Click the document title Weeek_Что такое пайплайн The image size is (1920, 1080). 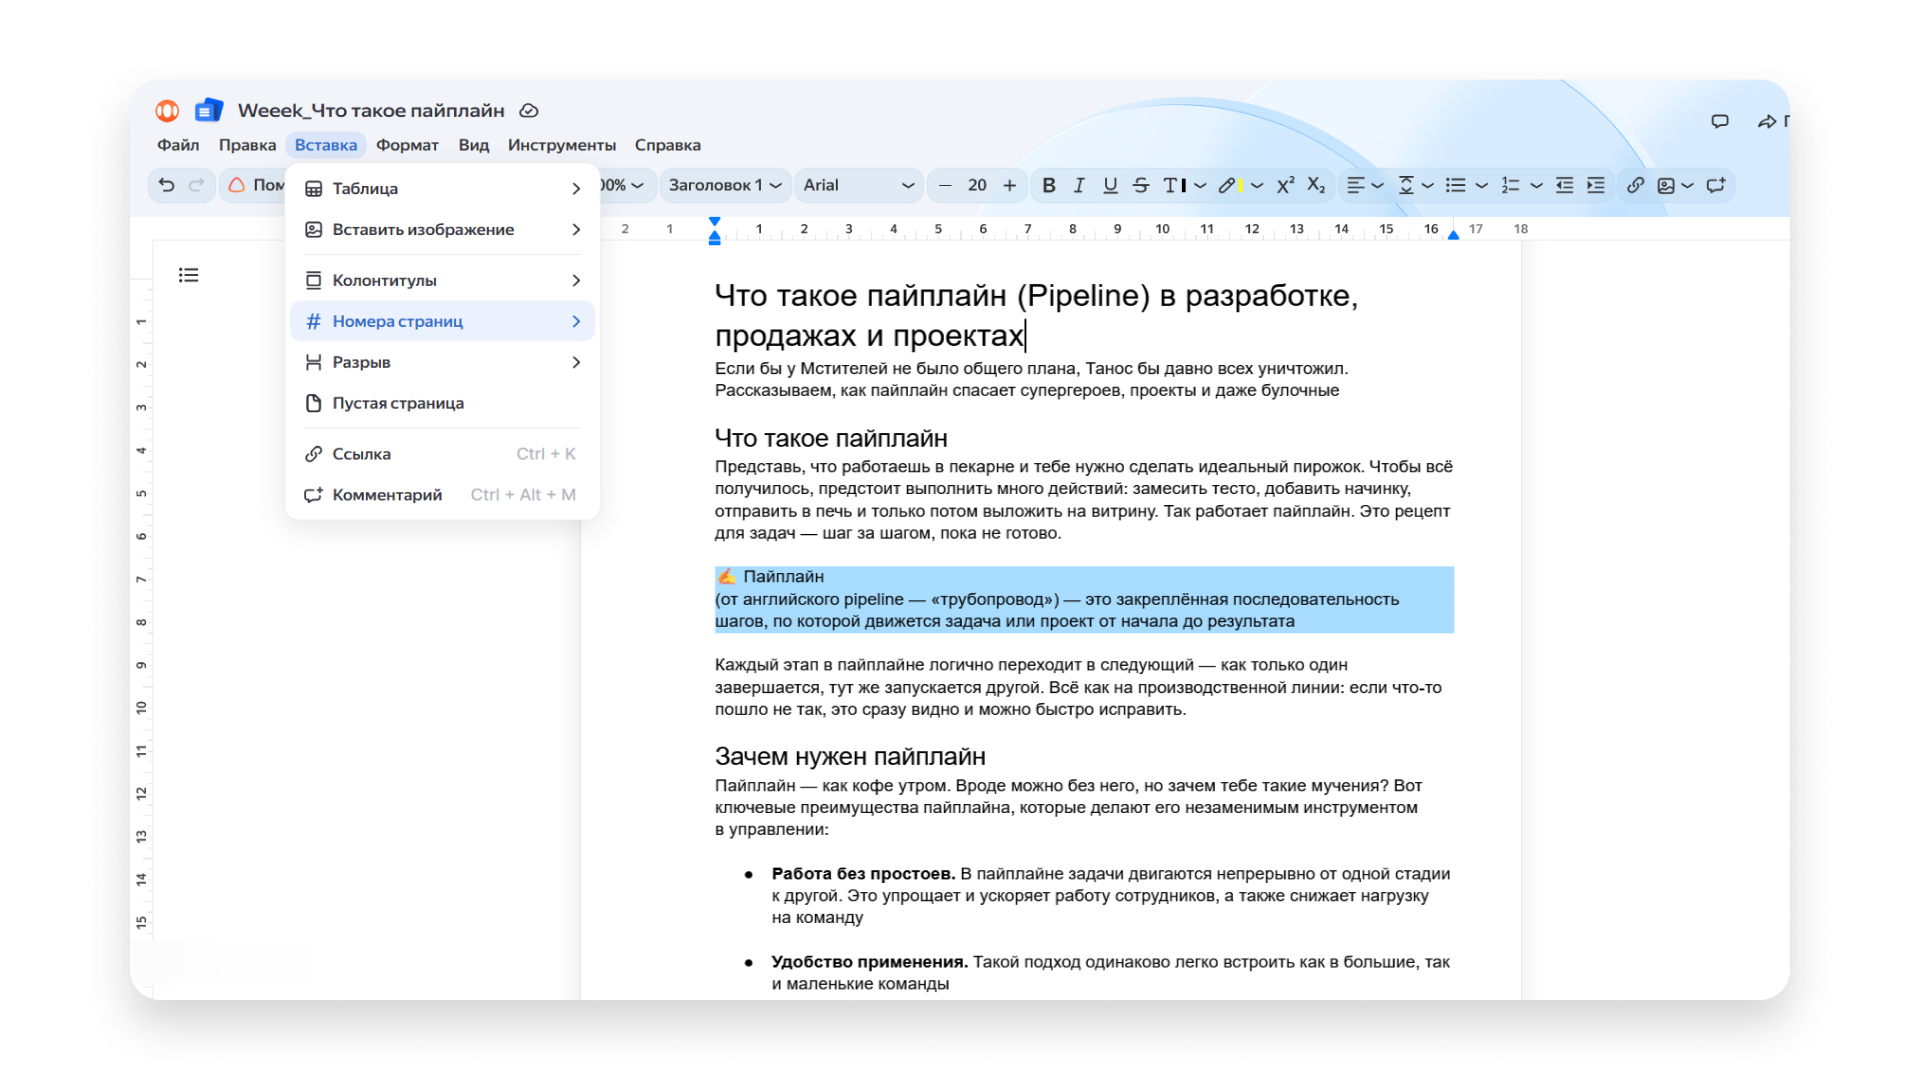(x=371, y=111)
